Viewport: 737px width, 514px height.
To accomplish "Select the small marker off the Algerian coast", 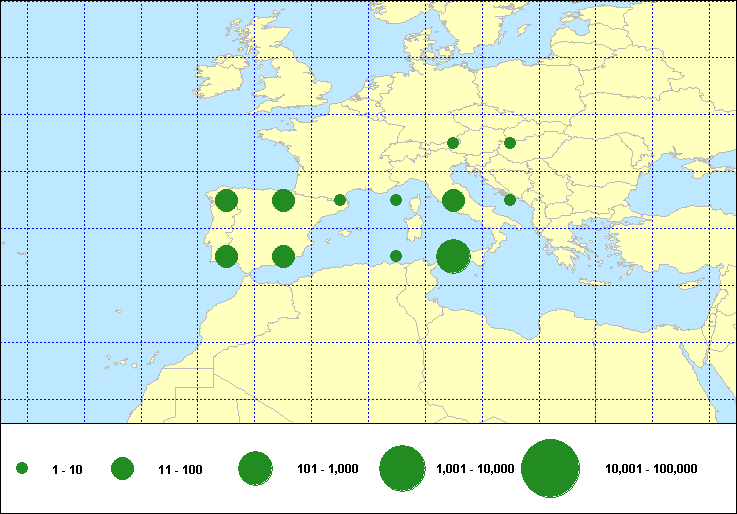I will pyautogui.click(x=396, y=256).
